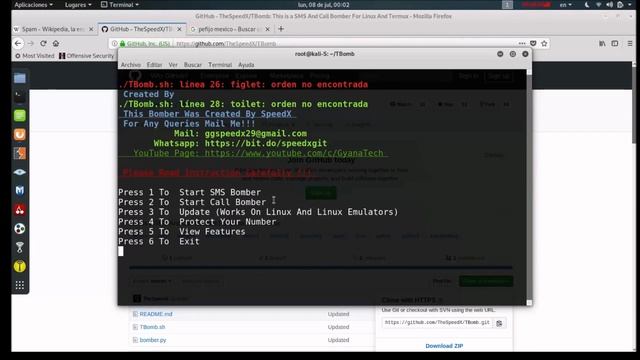Open Aplicaciones menu in top bar
The height and width of the screenshot is (360, 640).
[x=33, y=5]
